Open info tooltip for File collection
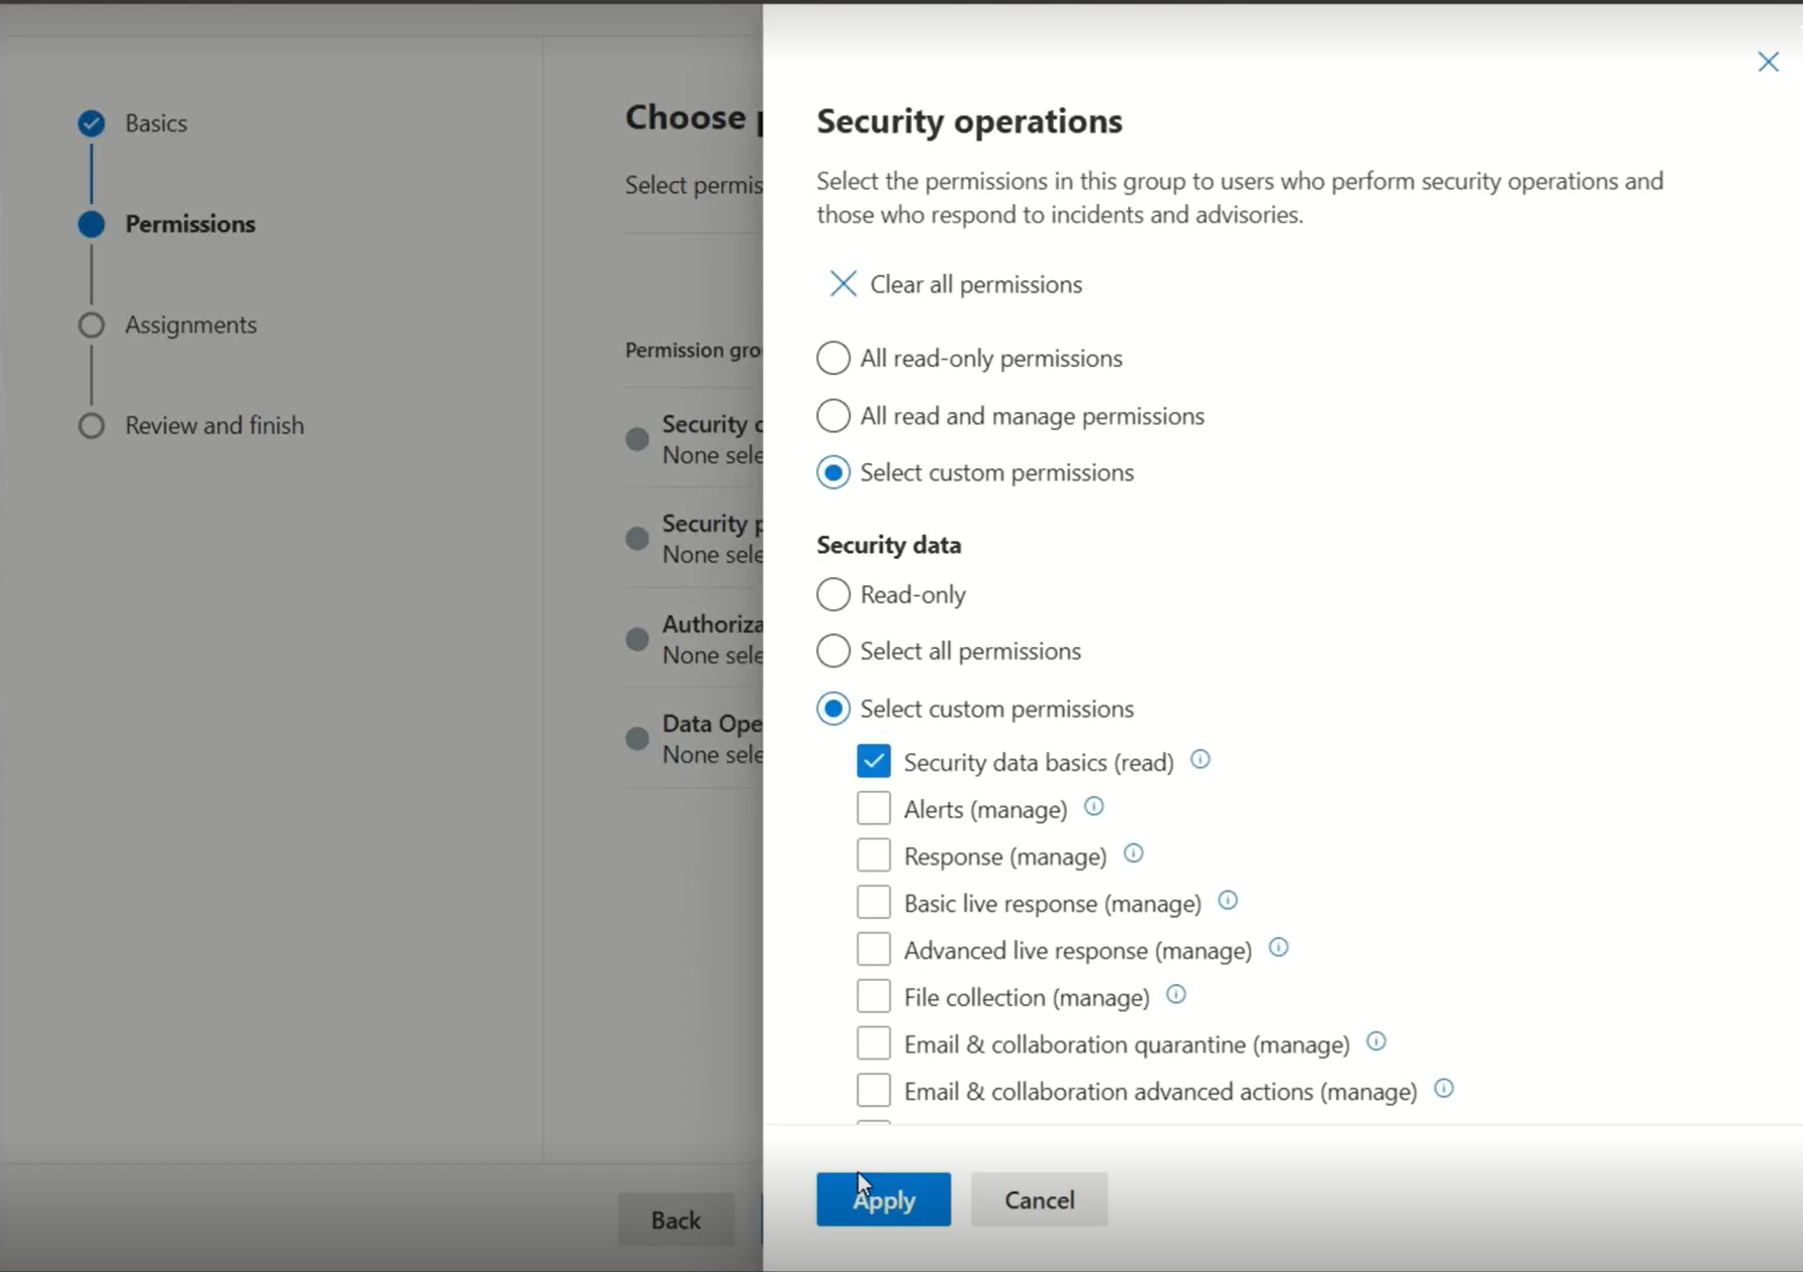This screenshot has height=1272, width=1803. tap(1176, 996)
